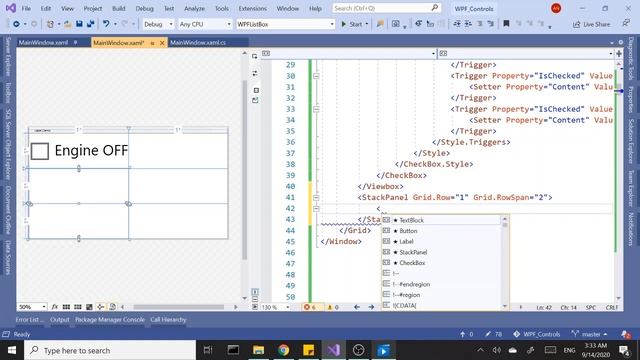This screenshot has height=360, width=640.
Task: Open the Package Manager Console tab
Action: (x=110, y=320)
